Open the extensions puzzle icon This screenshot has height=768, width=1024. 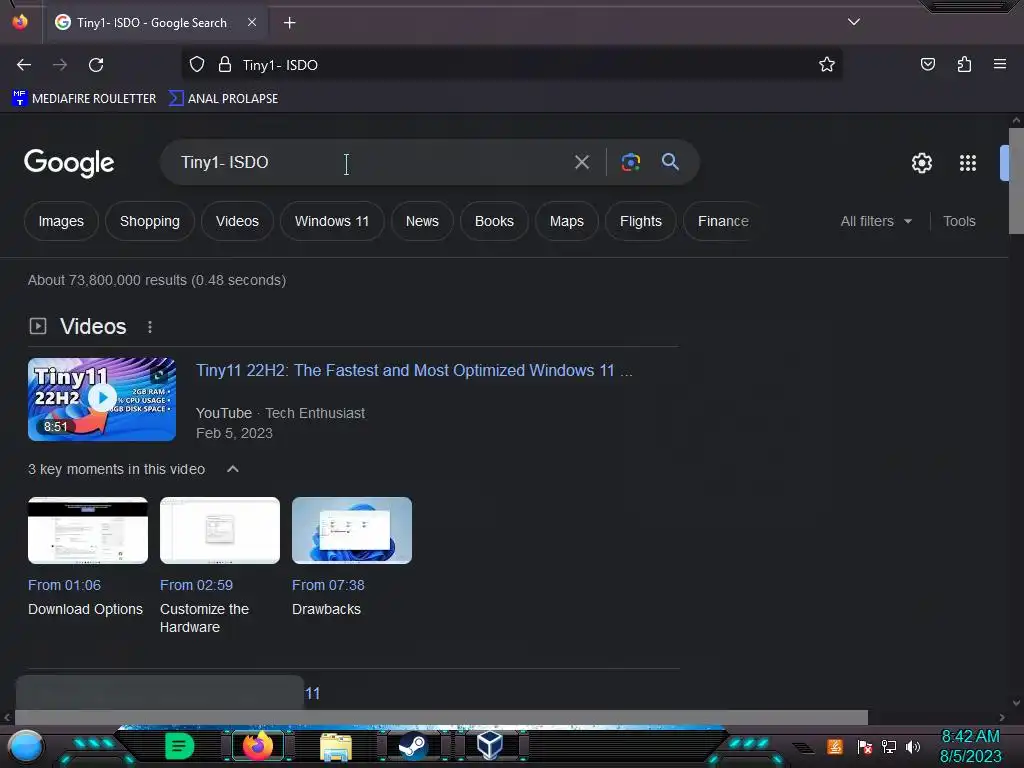(964, 64)
